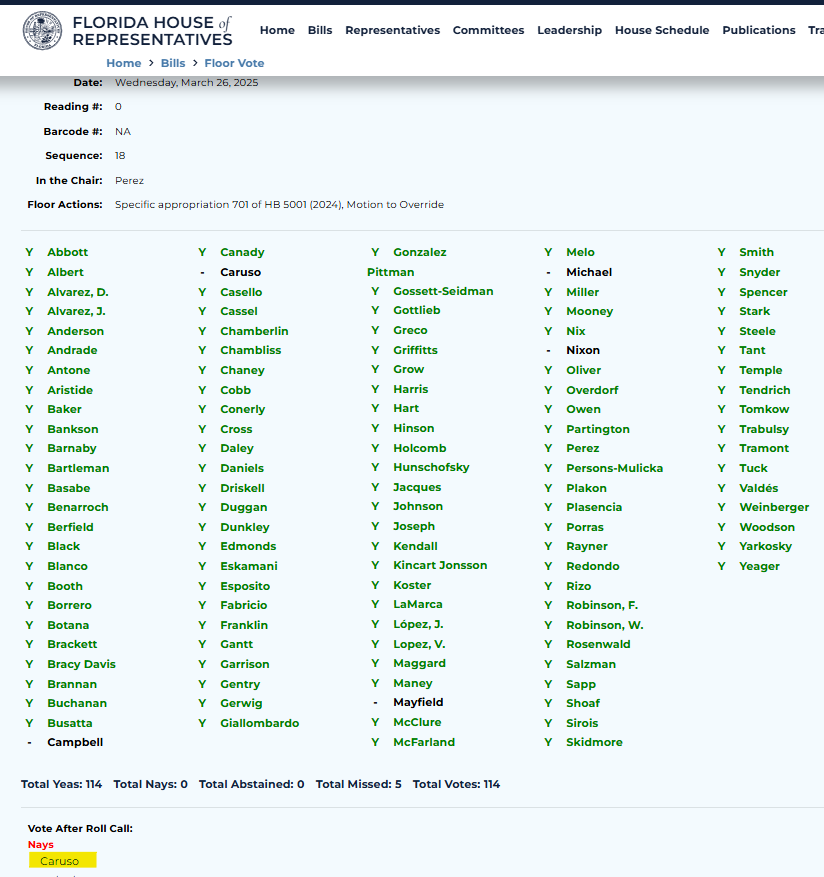Open Representative Albert's link
Image resolution: width=824 pixels, height=877 pixels.
click(x=65, y=272)
